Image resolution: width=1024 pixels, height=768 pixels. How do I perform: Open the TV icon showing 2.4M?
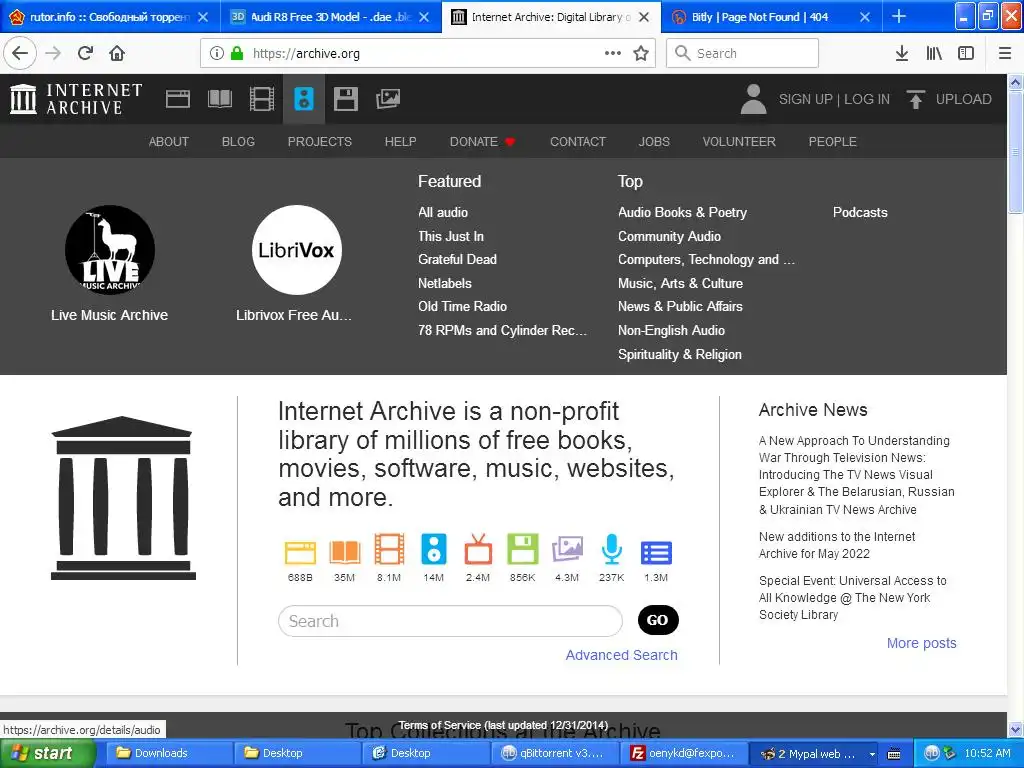click(478, 549)
